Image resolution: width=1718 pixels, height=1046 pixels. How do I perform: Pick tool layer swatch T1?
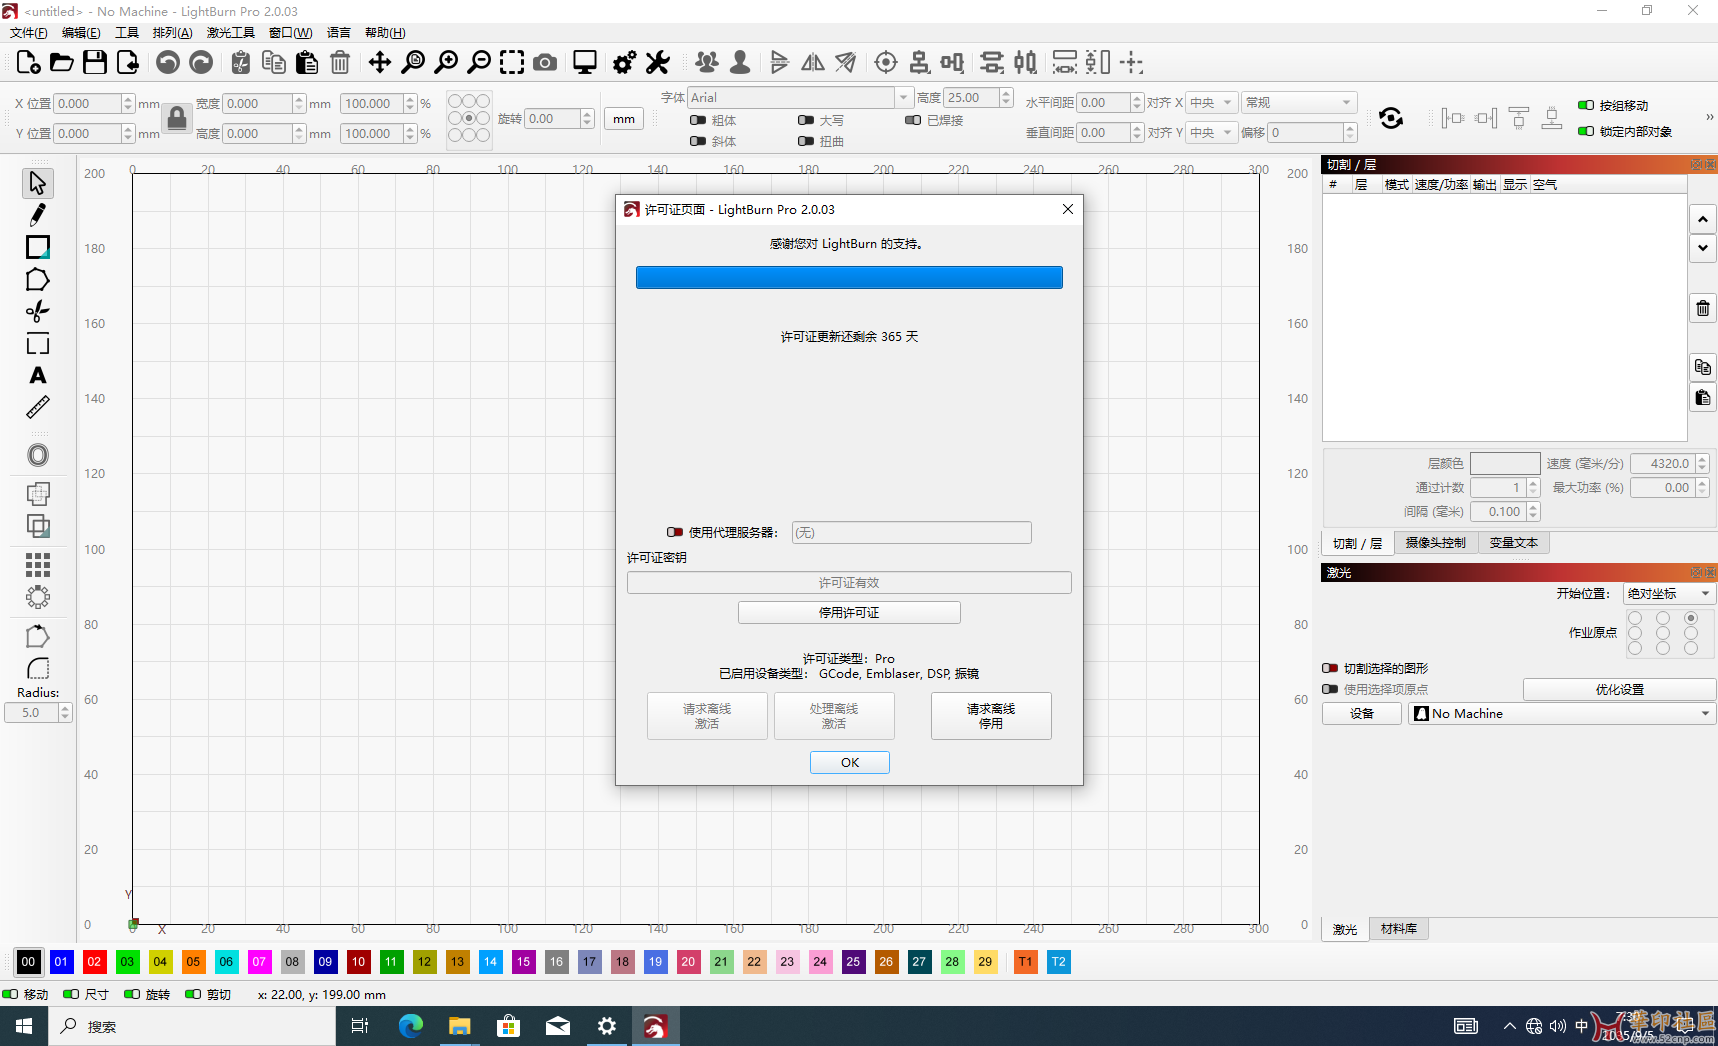pos(1025,962)
